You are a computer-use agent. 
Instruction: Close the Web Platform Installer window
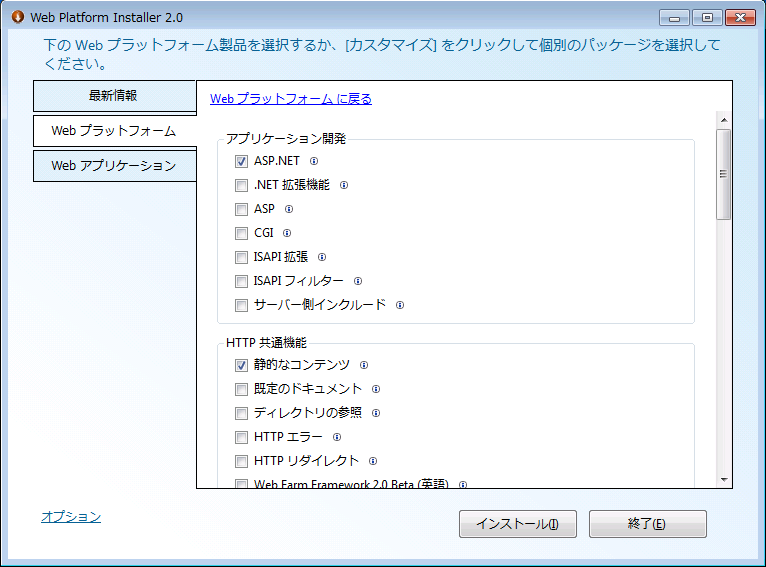[740, 18]
